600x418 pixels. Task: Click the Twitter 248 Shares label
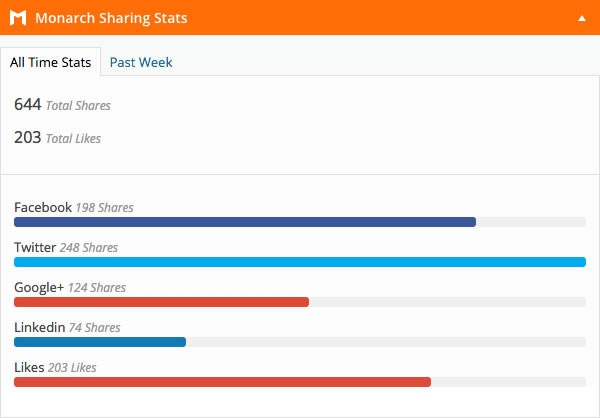(66, 247)
